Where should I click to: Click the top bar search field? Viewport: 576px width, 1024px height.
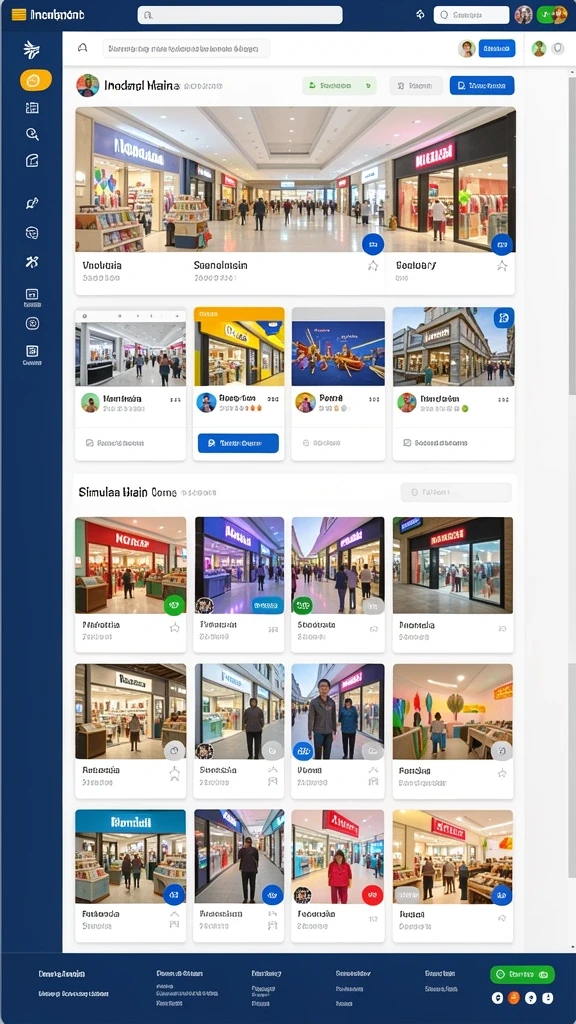(240, 15)
